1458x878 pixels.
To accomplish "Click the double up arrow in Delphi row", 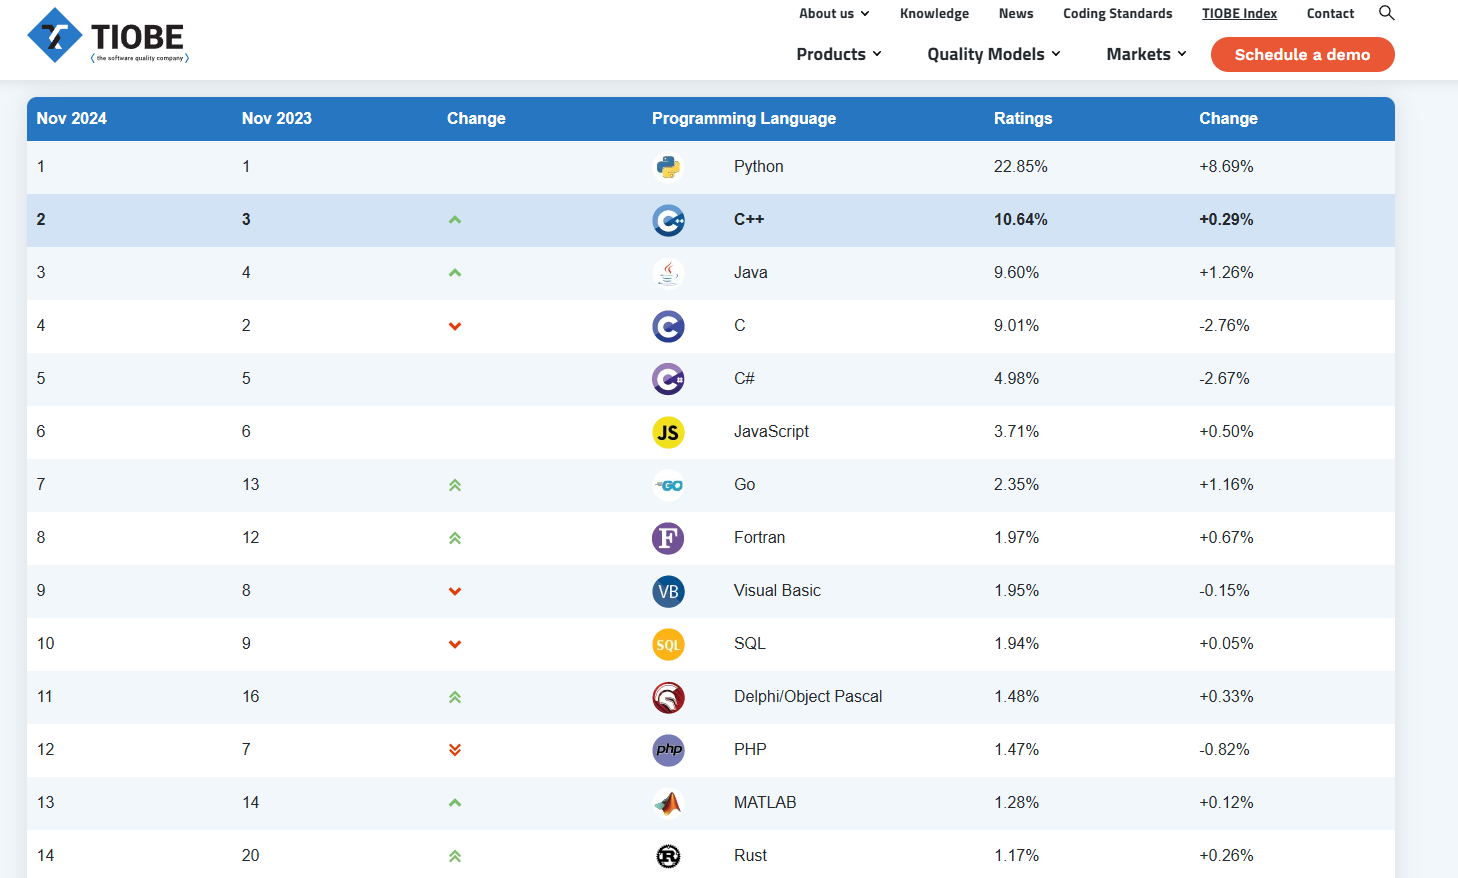I will pyautogui.click(x=455, y=697).
